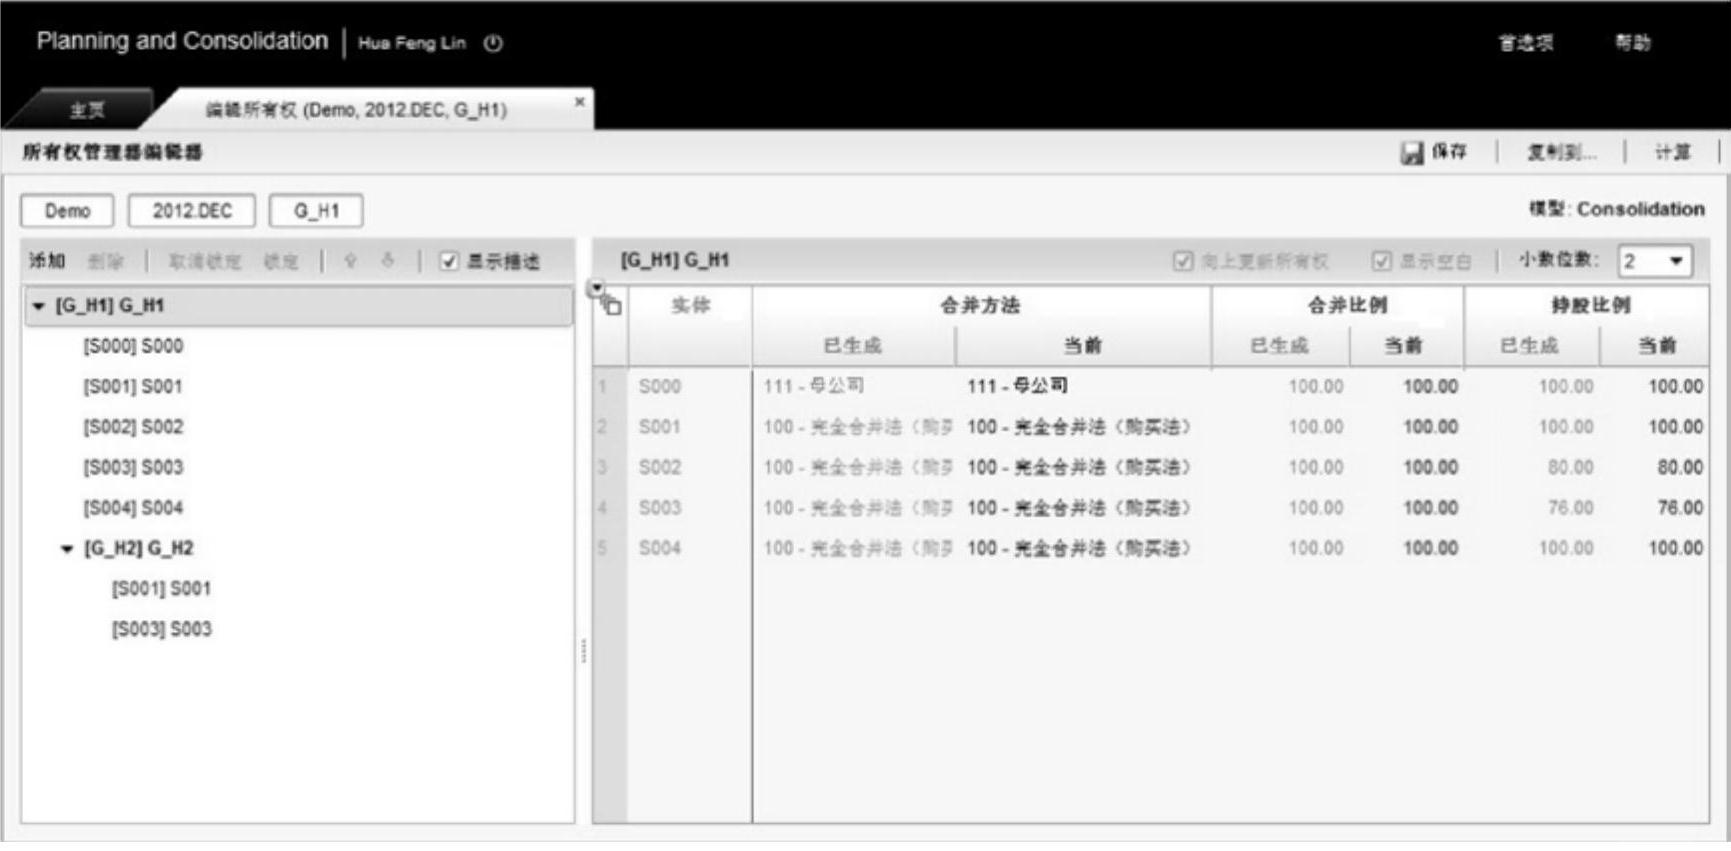This screenshot has width=1731, height=851.
Task: Click the 计算 button
Action: click(1672, 153)
